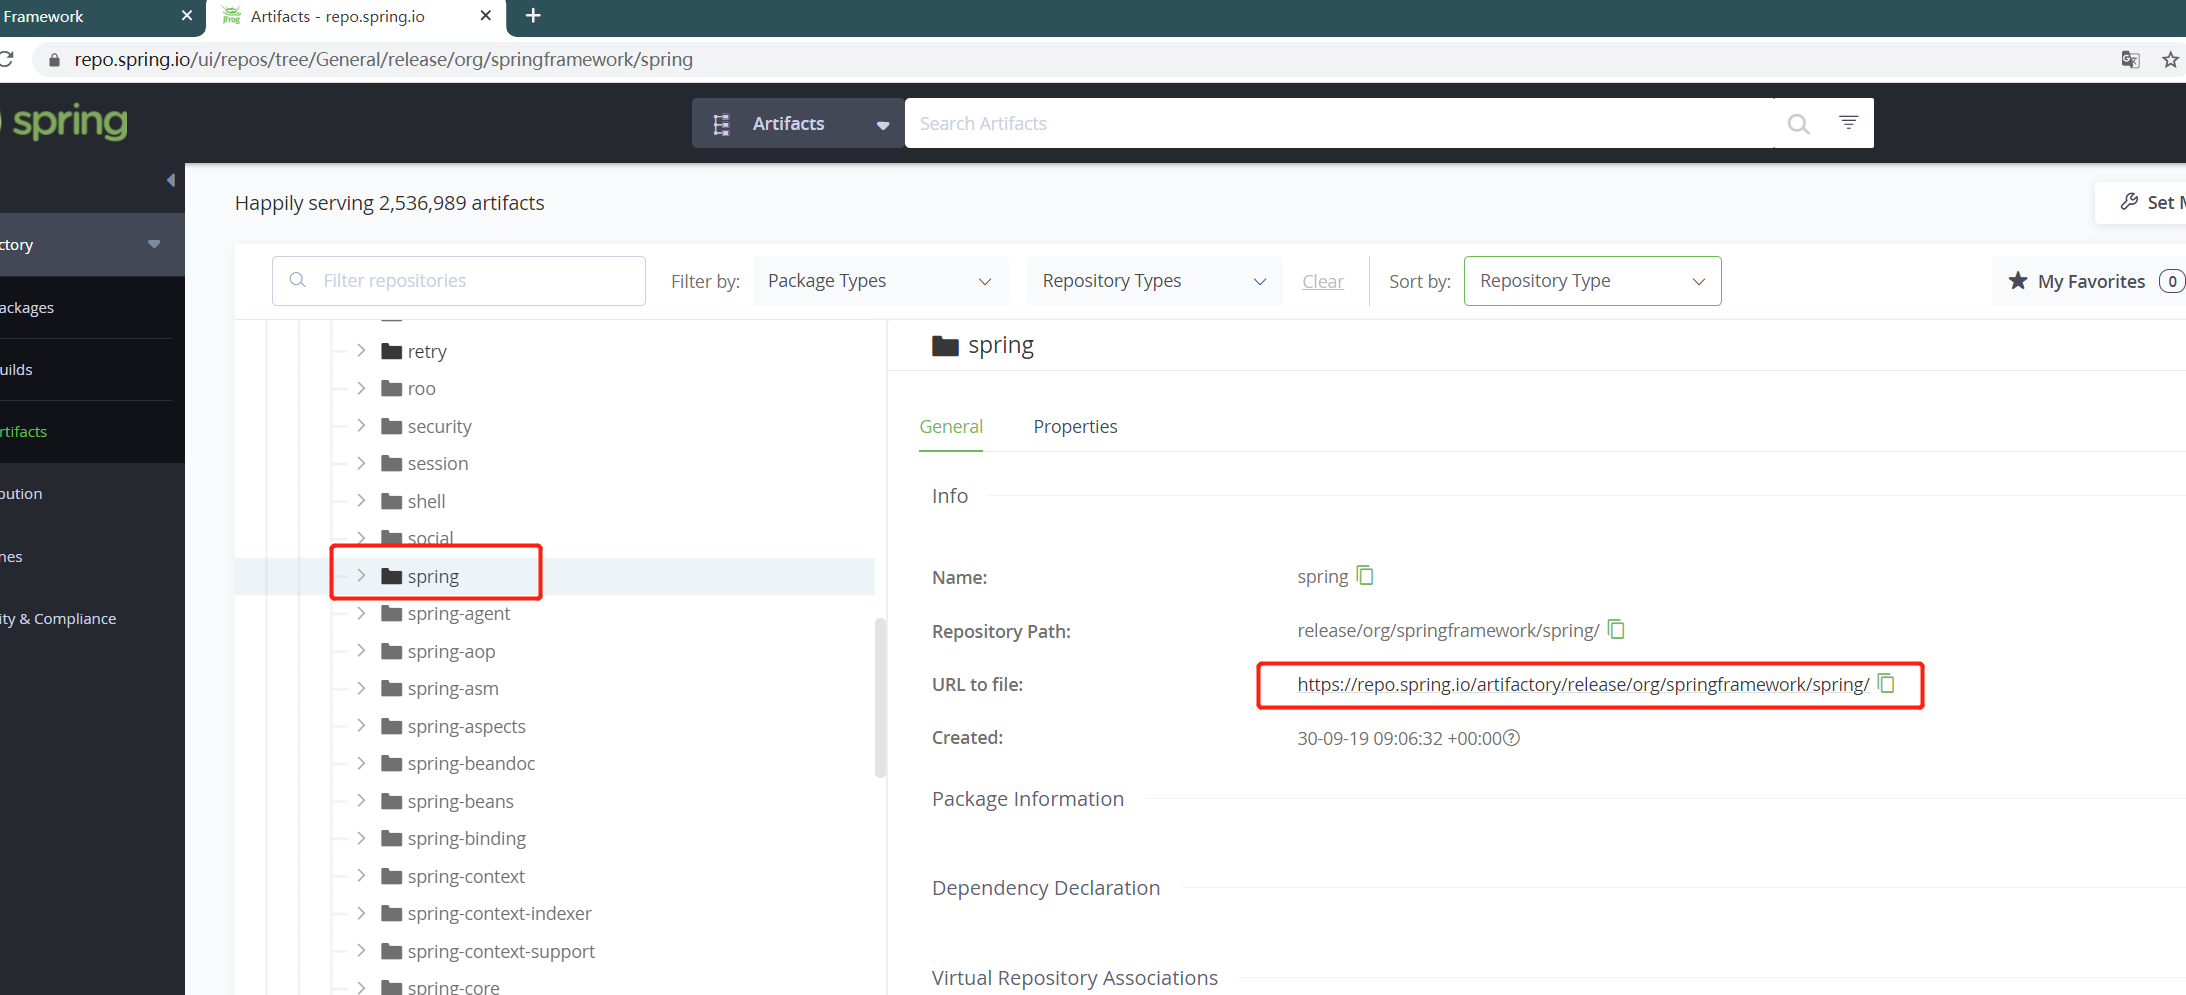The image size is (2186, 995).
Task: Bookmark this page with star icon
Action: pyautogui.click(x=2169, y=60)
